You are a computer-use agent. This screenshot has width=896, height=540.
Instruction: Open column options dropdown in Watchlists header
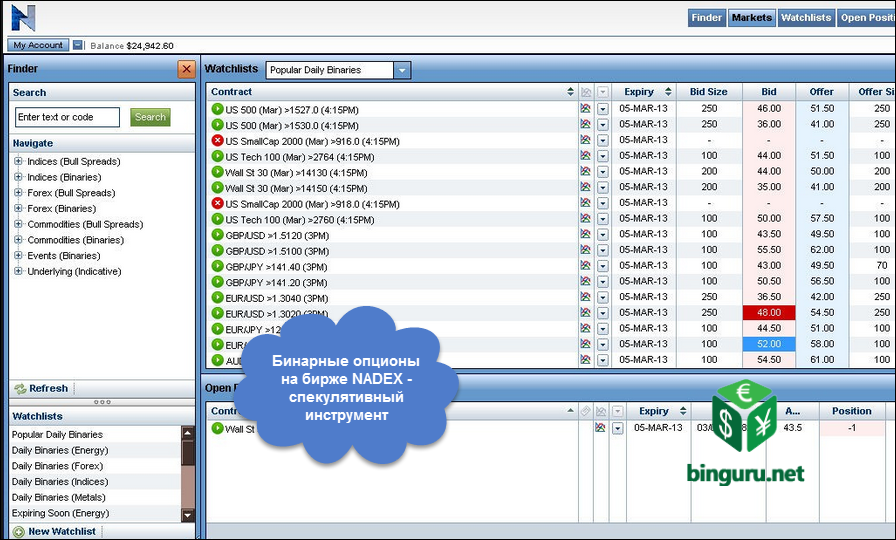click(603, 92)
